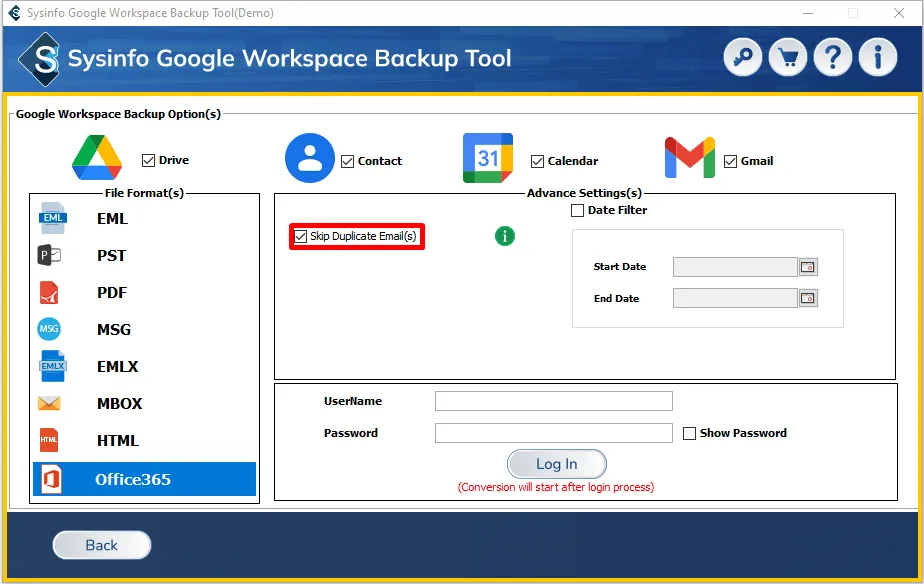
Task: Open the shopping cart purchase icon
Action: pyautogui.click(x=788, y=57)
